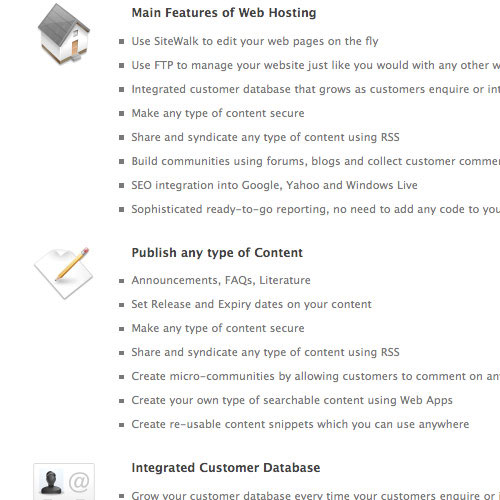Click the SiteWalk edit web pages item
Viewport: 500px width, 500px height.
[255, 41]
